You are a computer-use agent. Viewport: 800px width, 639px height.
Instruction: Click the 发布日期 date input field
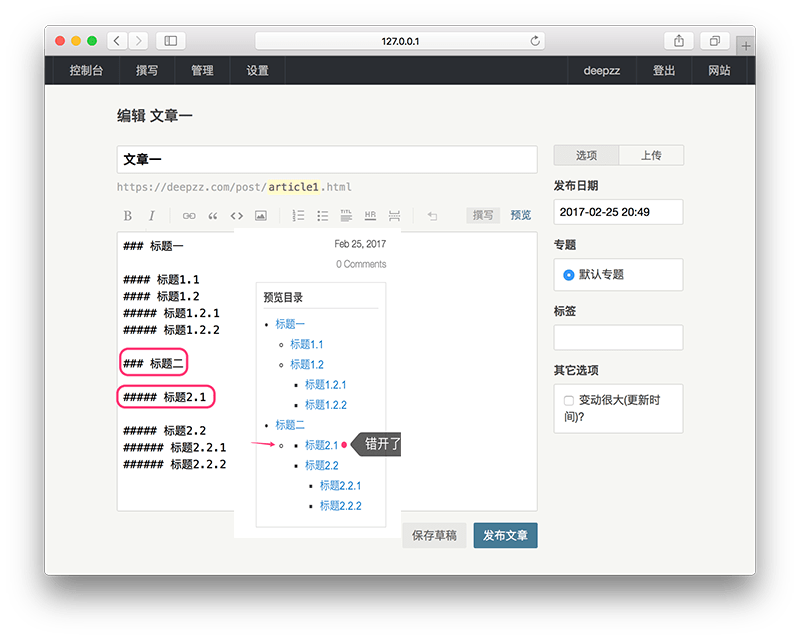click(x=618, y=212)
